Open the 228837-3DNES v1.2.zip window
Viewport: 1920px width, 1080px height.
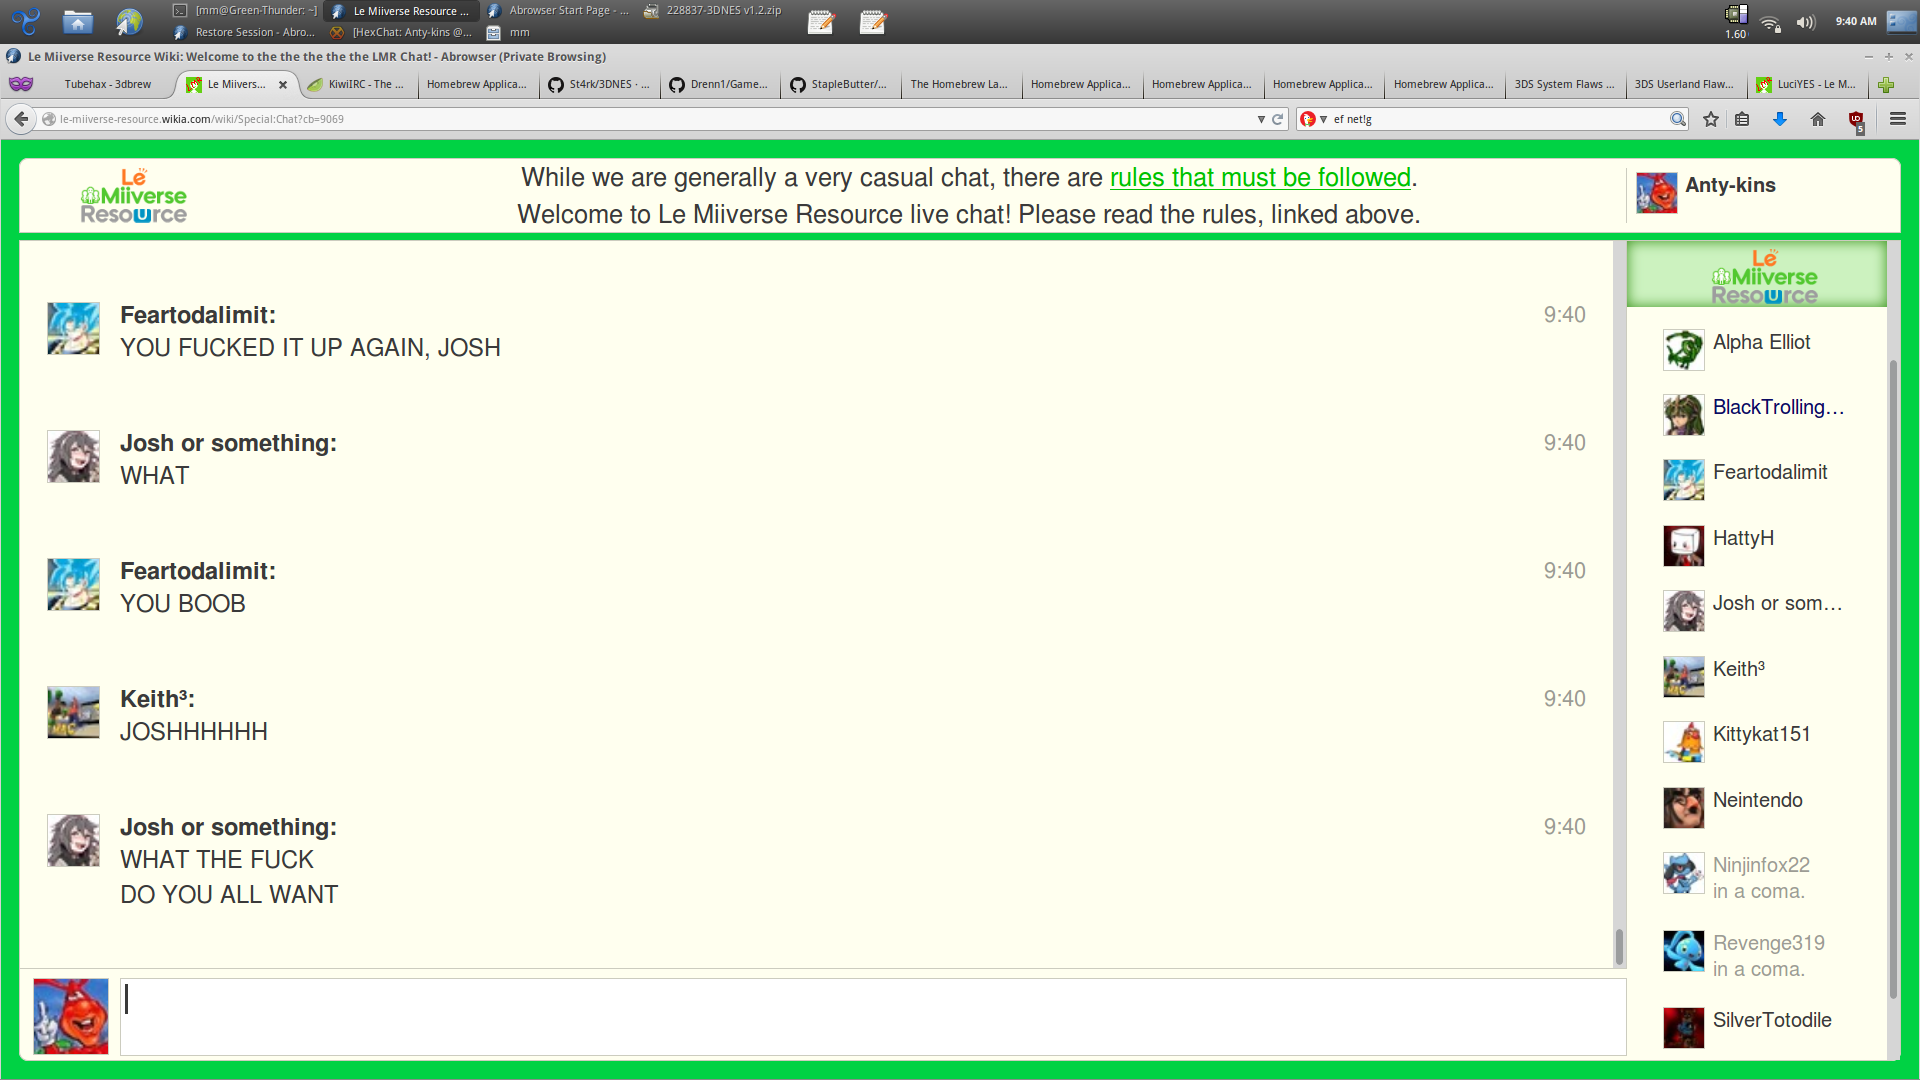(714, 10)
